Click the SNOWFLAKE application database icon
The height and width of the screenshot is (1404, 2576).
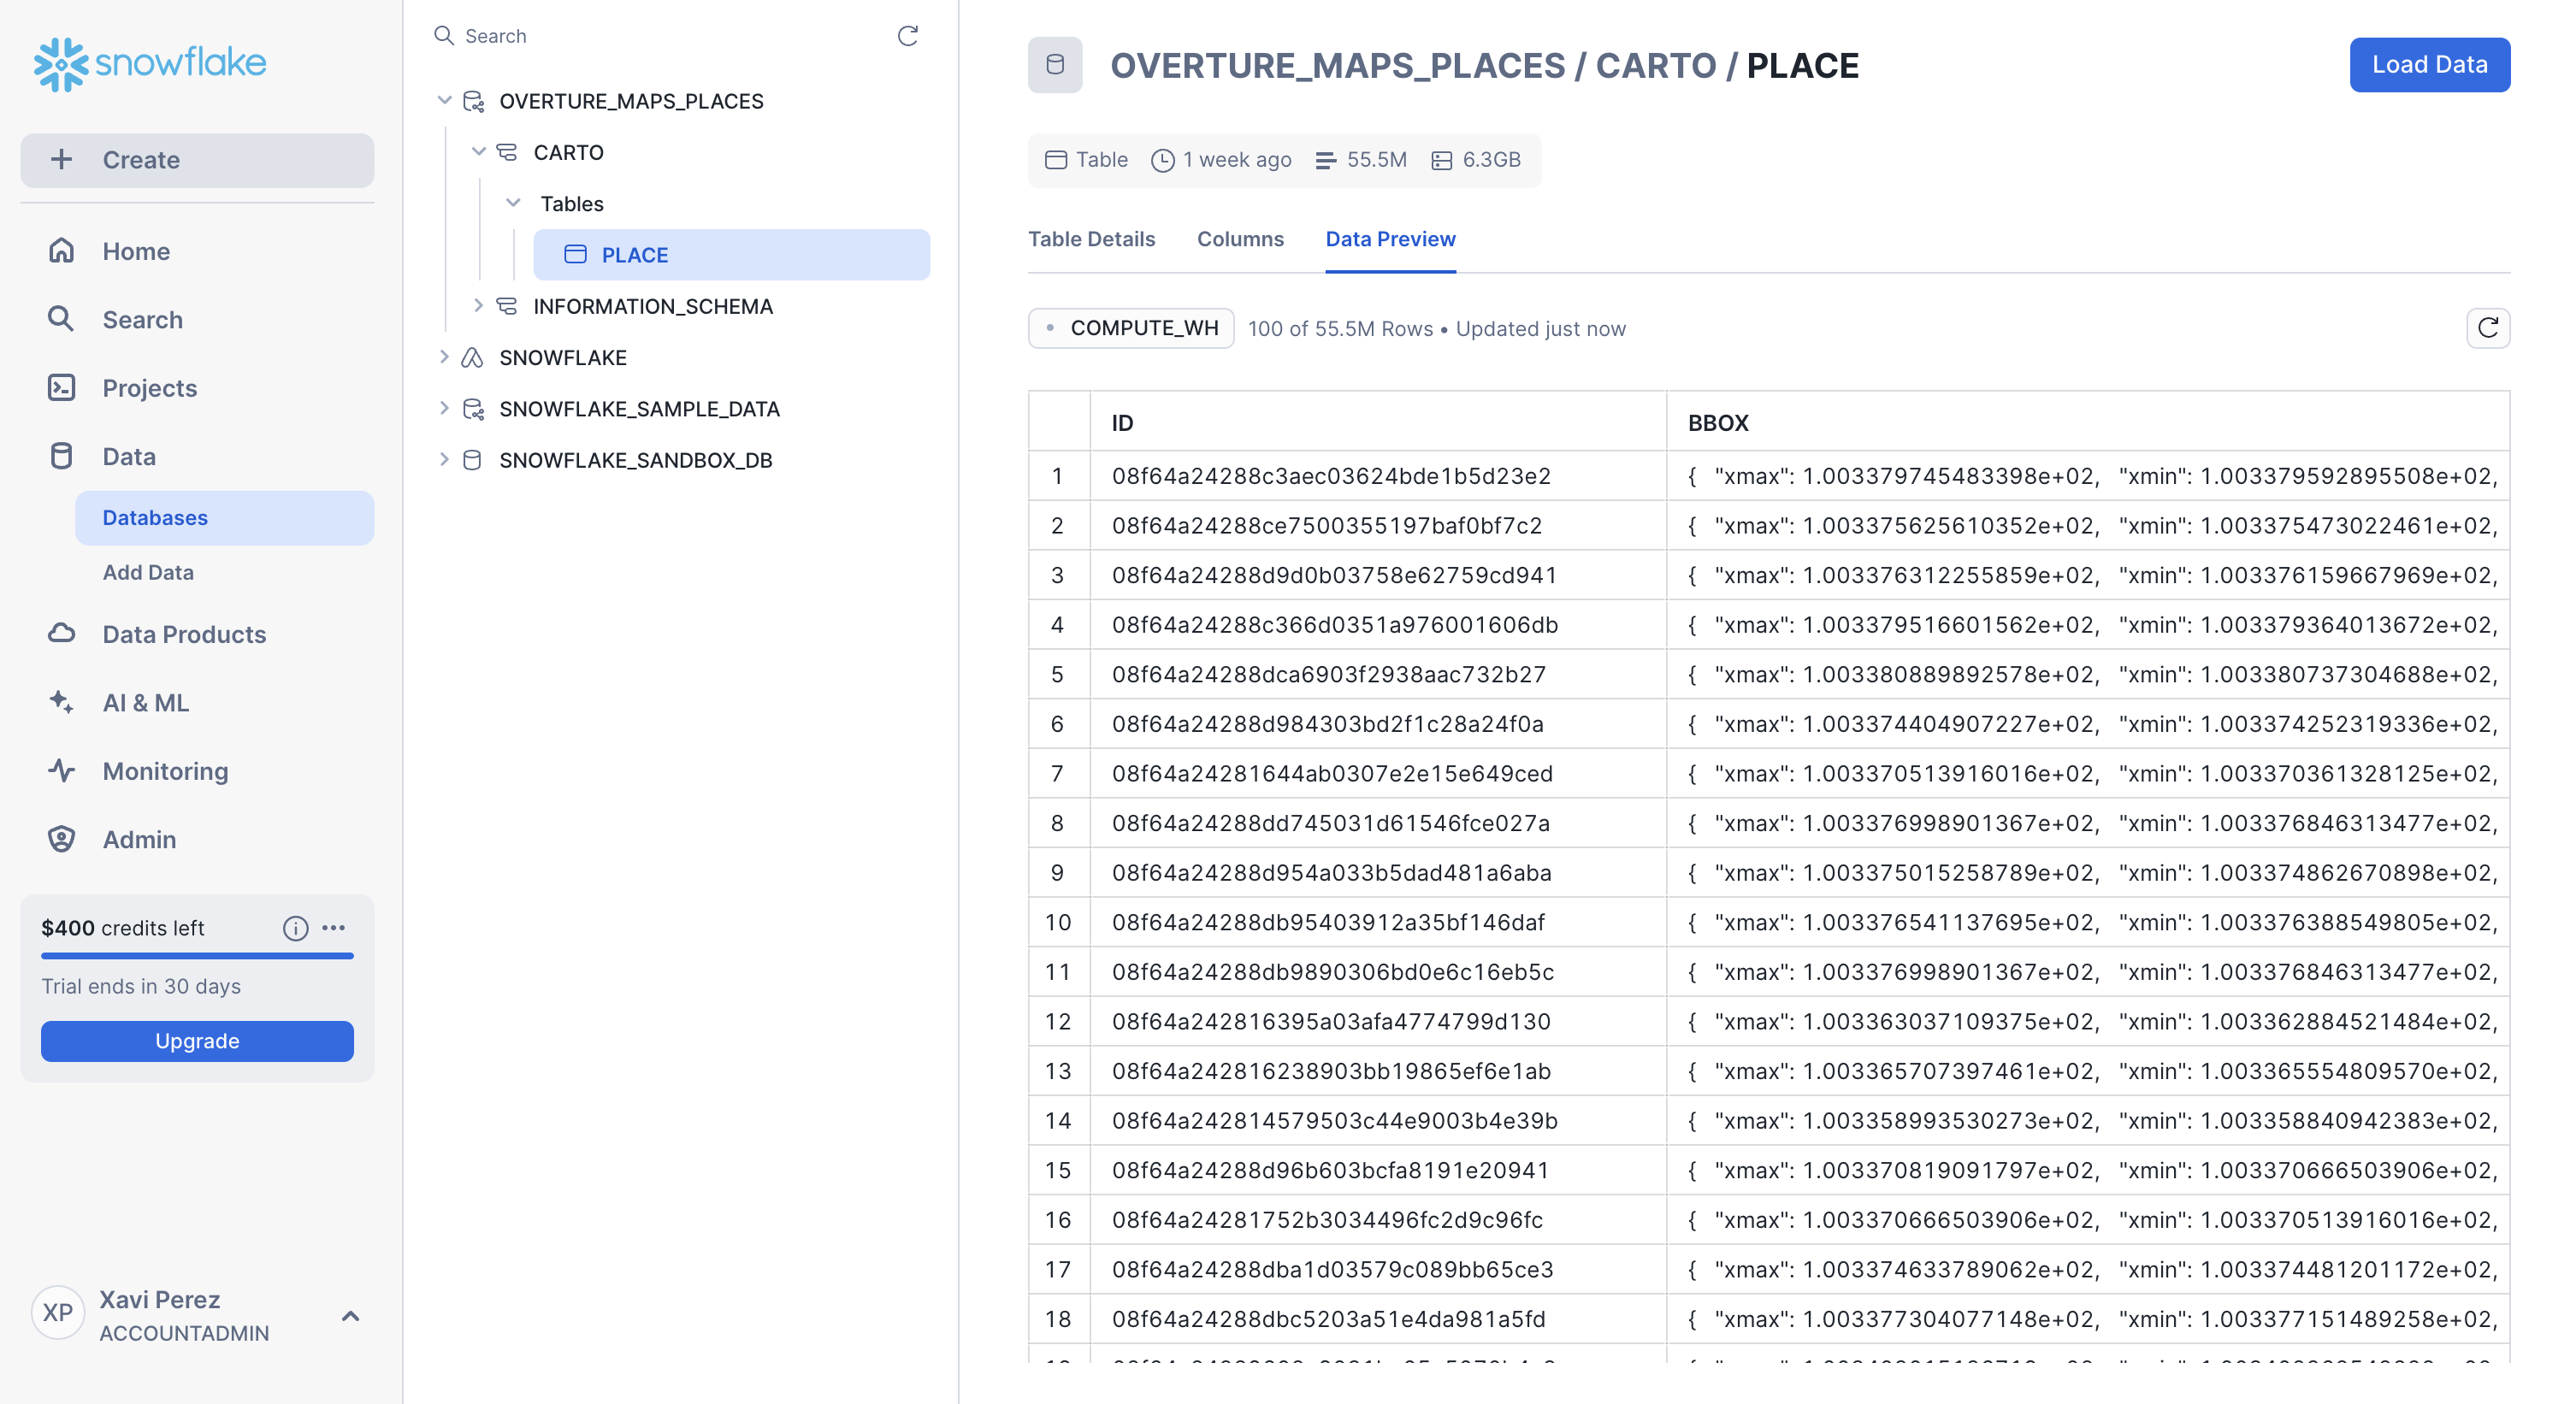pos(472,357)
